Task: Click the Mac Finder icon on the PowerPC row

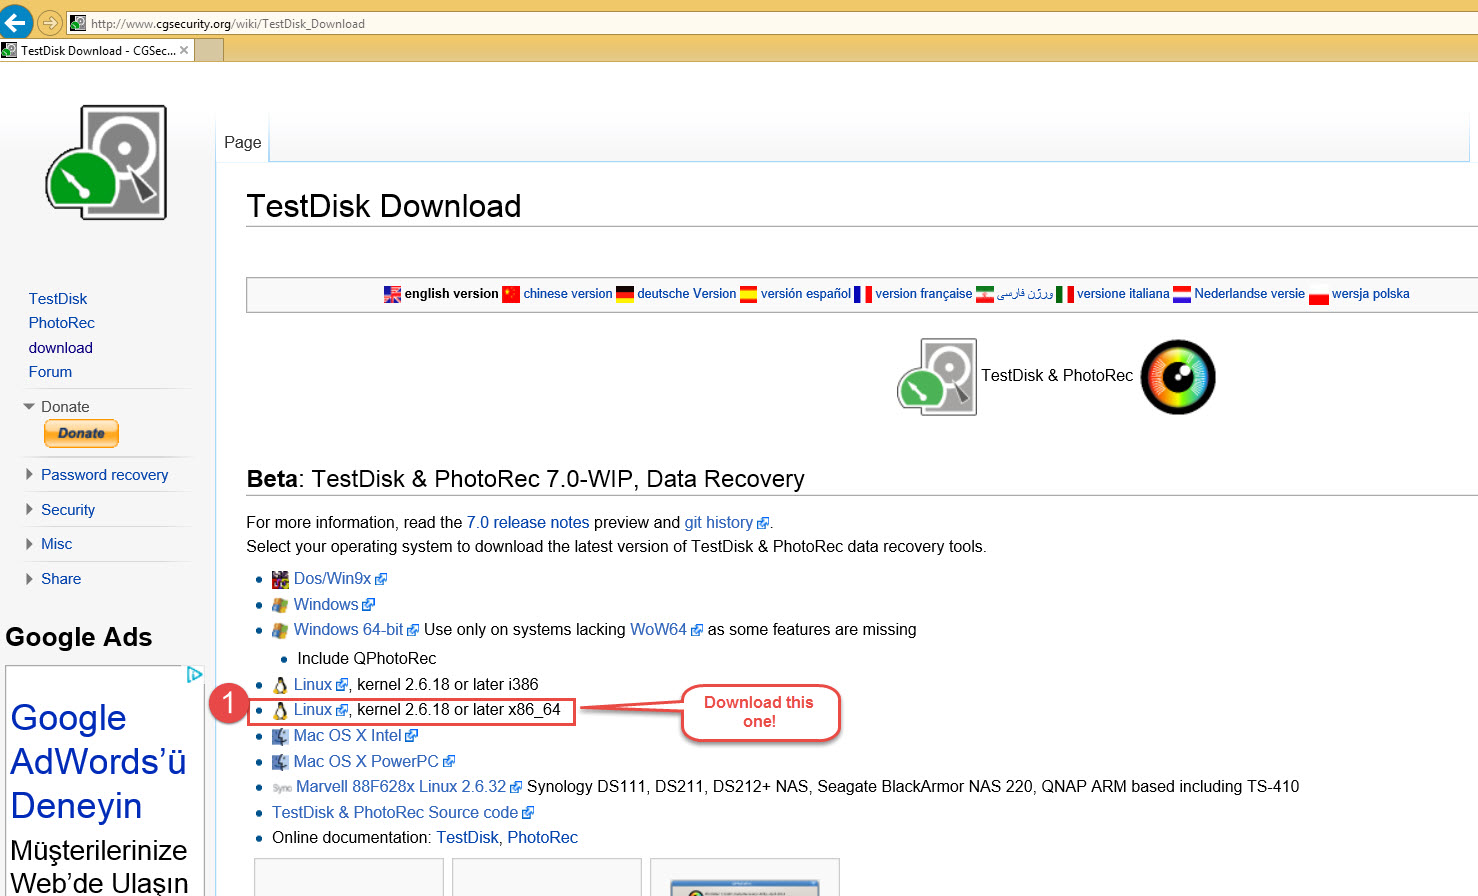Action: (x=280, y=762)
